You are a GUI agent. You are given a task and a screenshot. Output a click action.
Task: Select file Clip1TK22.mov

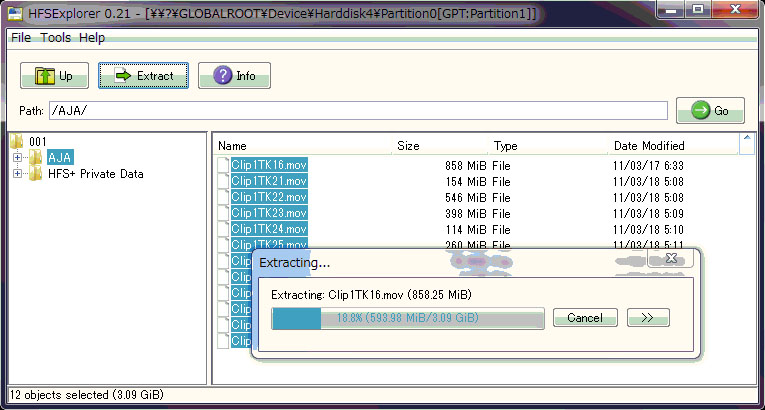269,198
